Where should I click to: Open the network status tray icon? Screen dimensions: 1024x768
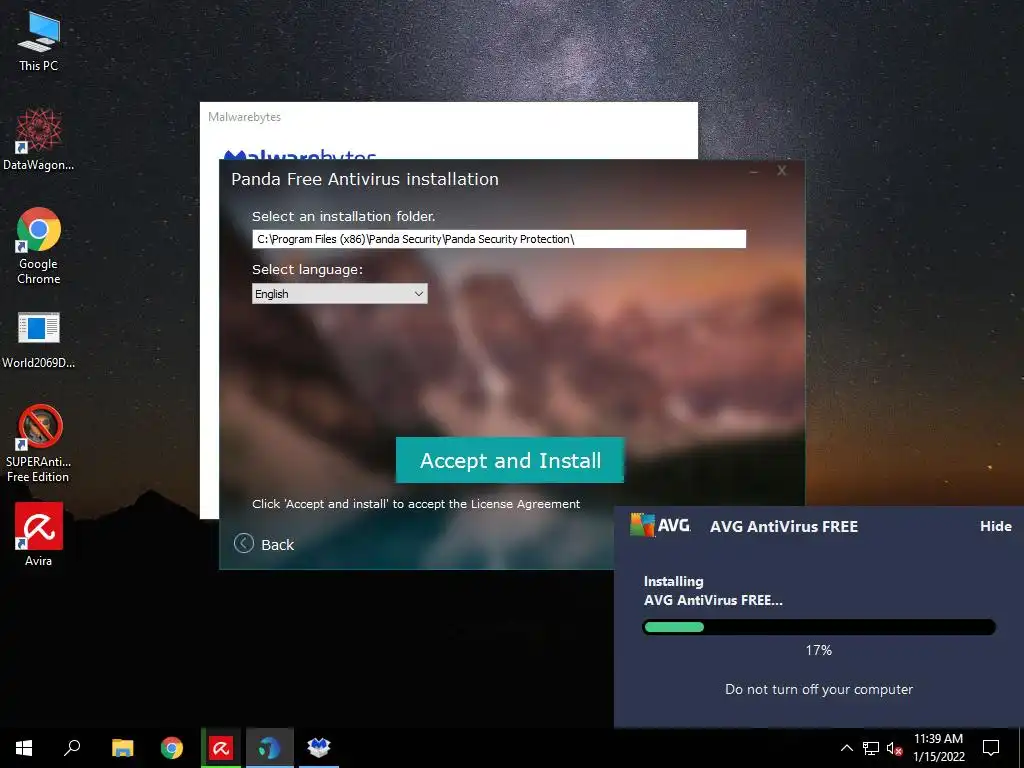pyautogui.click(x=871, y=748)
